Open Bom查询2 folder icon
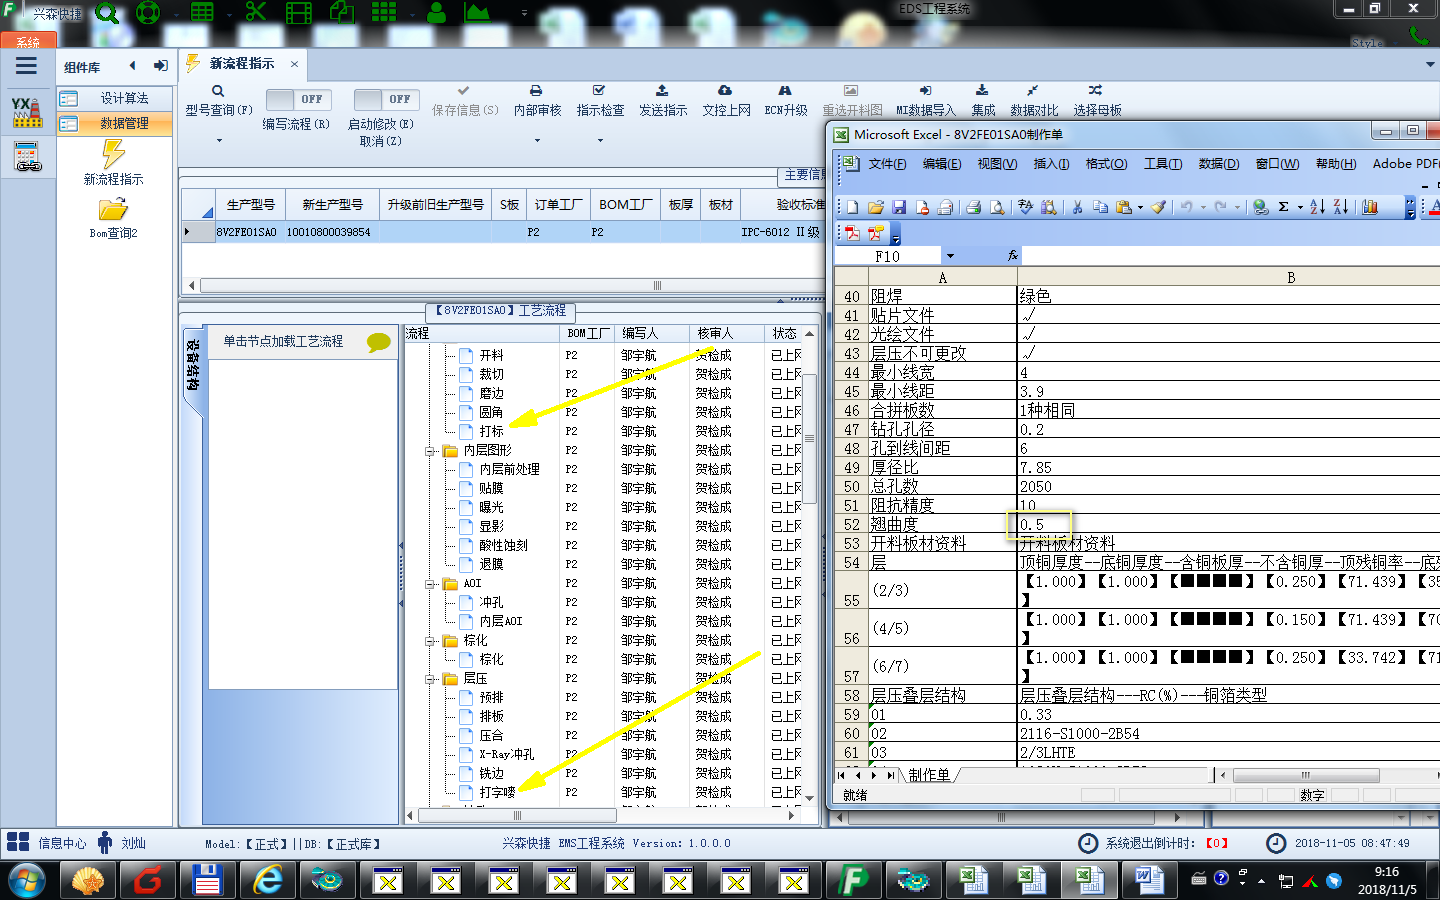The width and height of the screenshot is (1440, 900). point(113,209)
